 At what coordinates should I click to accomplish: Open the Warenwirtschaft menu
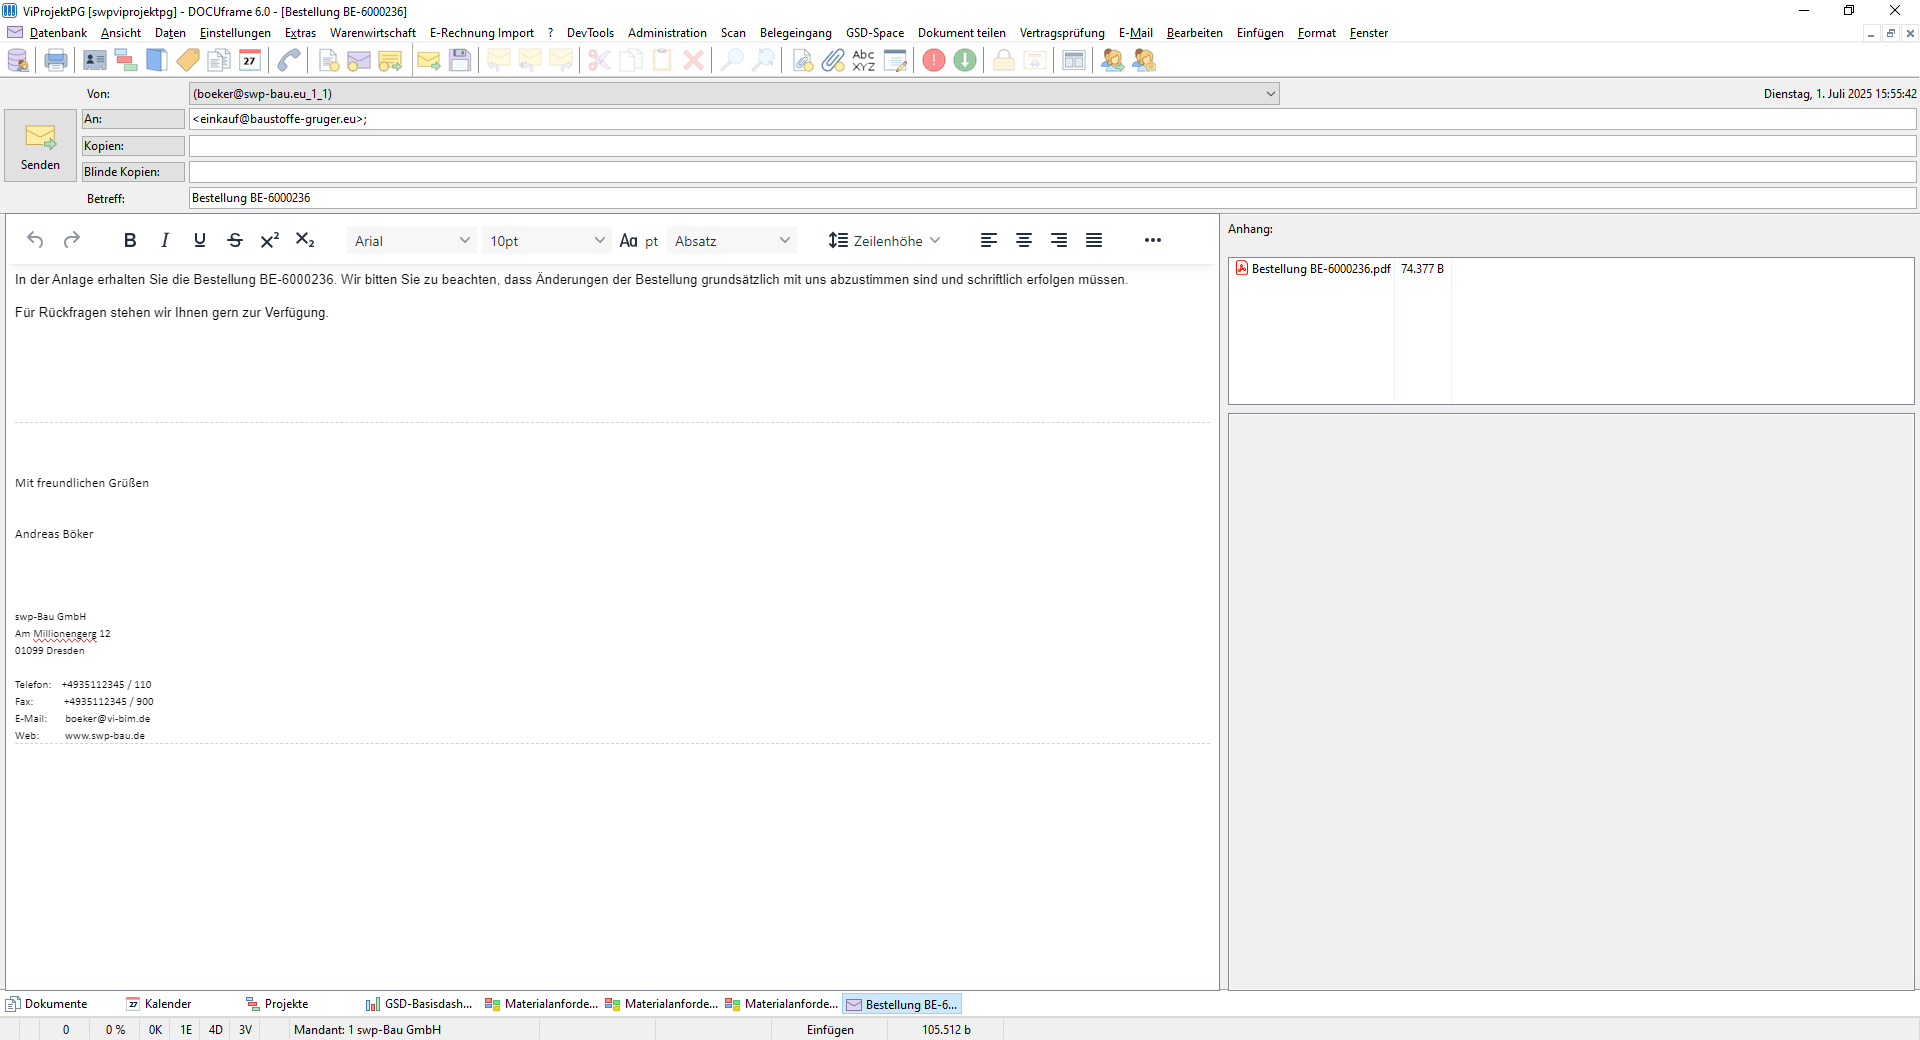[373, 33]
